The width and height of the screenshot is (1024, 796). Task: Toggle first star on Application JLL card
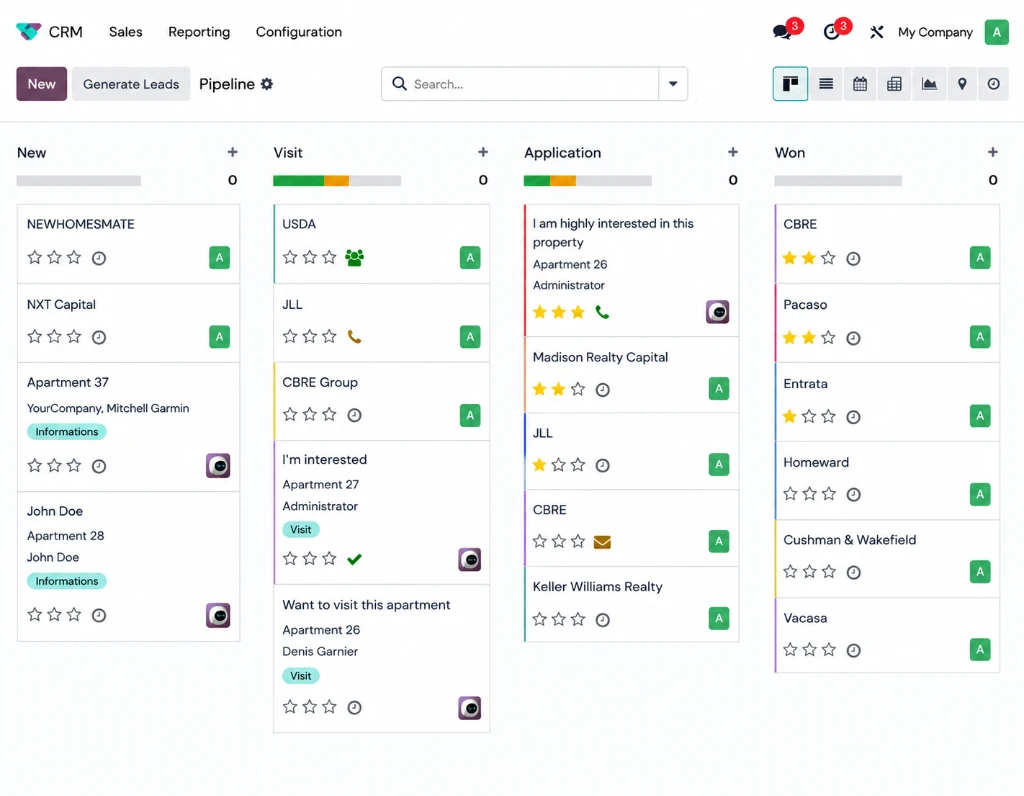pyautogui.click(x=539, y=464)
